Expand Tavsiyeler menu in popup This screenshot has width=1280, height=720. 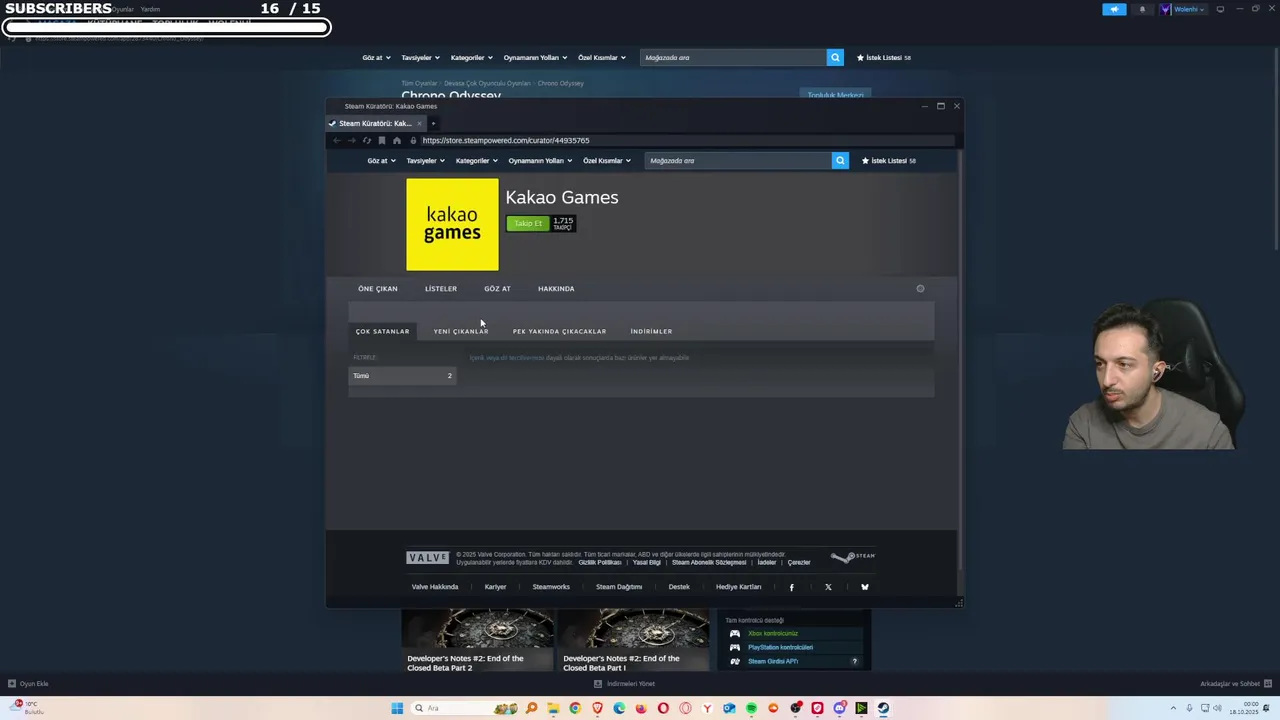point(425,160)
